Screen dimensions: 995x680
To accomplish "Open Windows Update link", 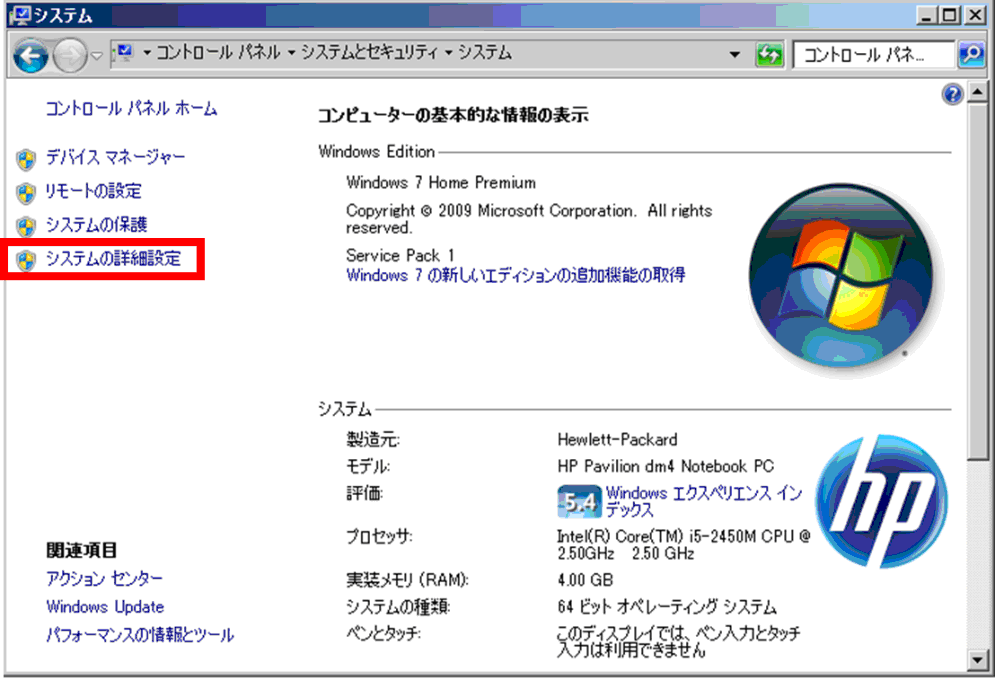I will (x=105, y=606).
